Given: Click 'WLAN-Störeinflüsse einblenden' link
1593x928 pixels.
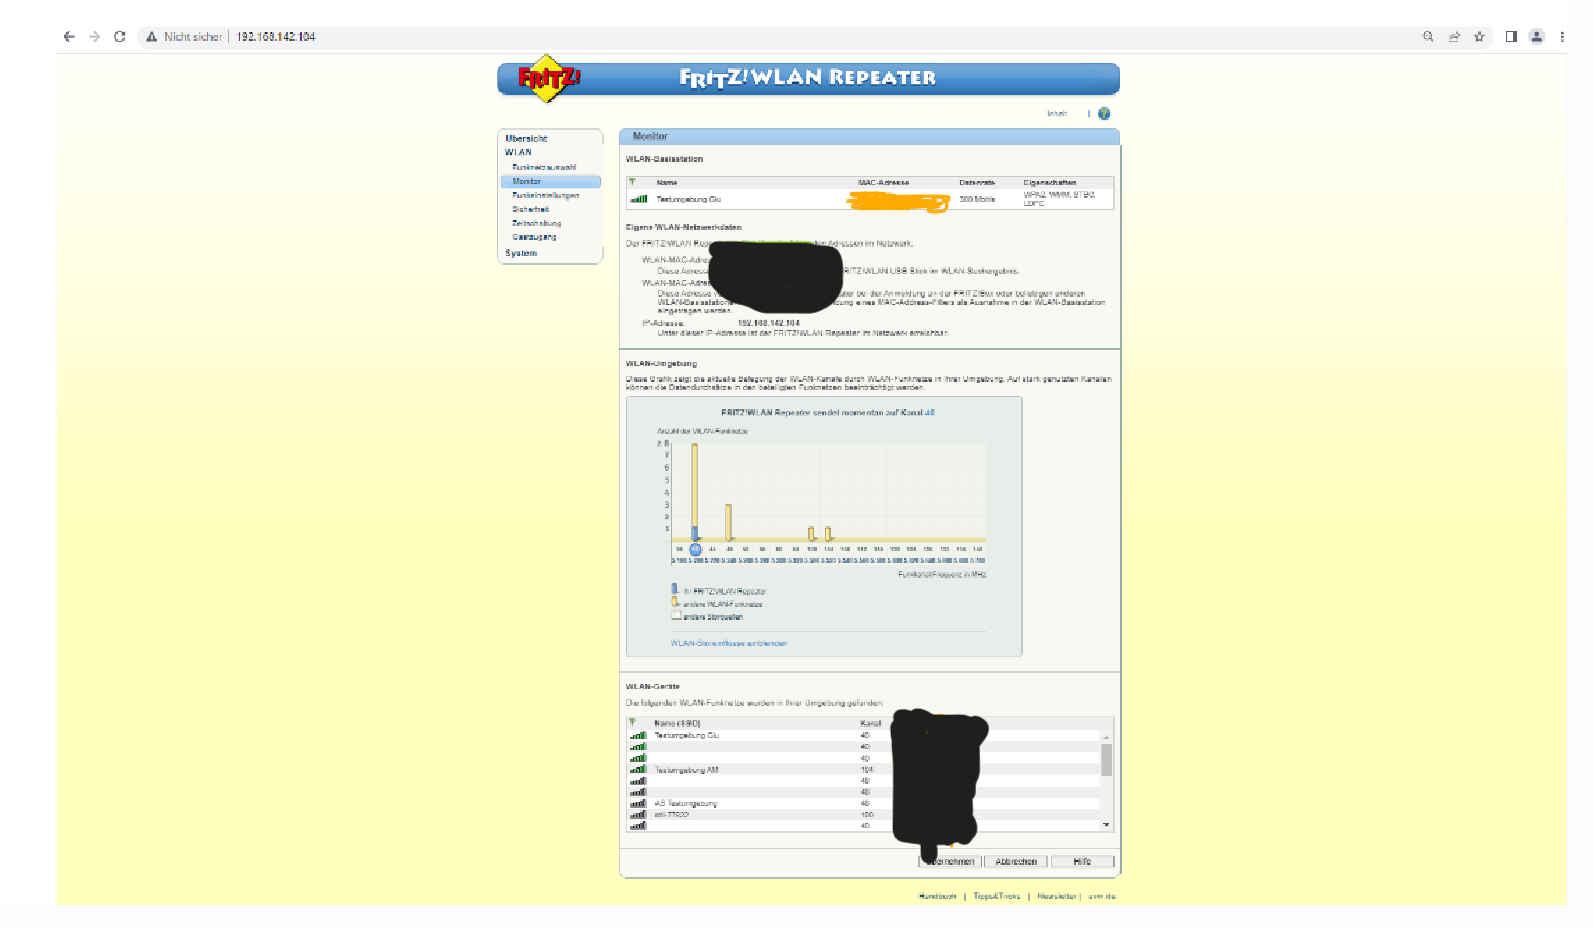Looking at the screenshot, I should (729, 643).
